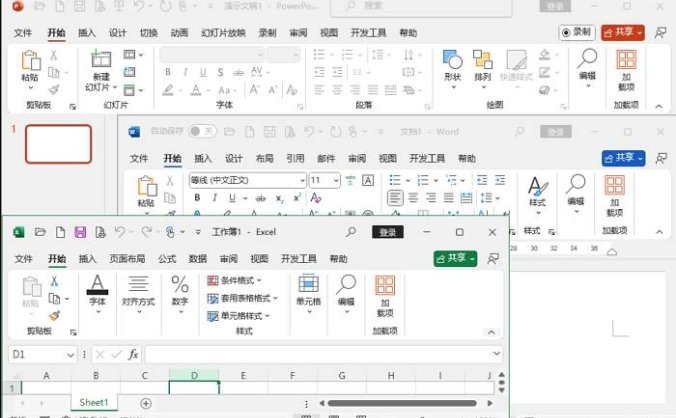Open Excel Alignment group dropdown
This screenshot has height=418, width=676.
click(x=138, y=294)
